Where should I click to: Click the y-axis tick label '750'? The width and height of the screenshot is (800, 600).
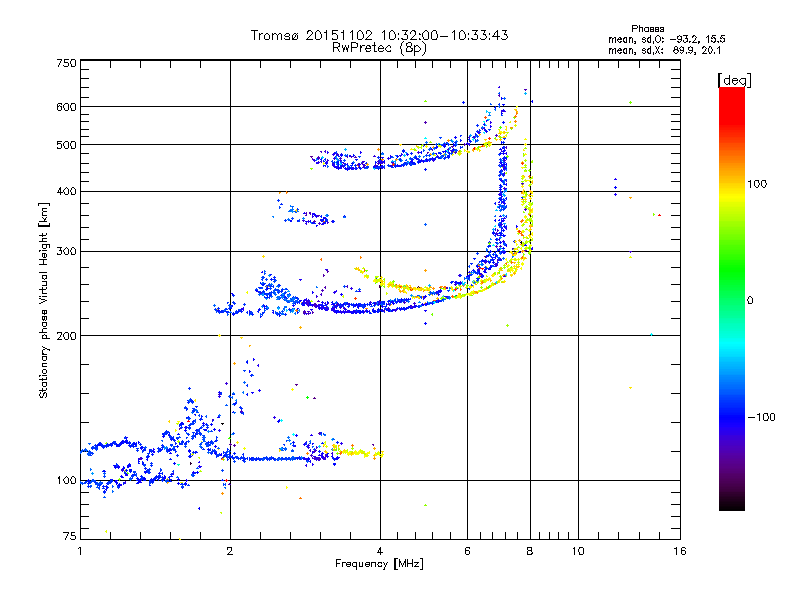(x=66, y=63)
